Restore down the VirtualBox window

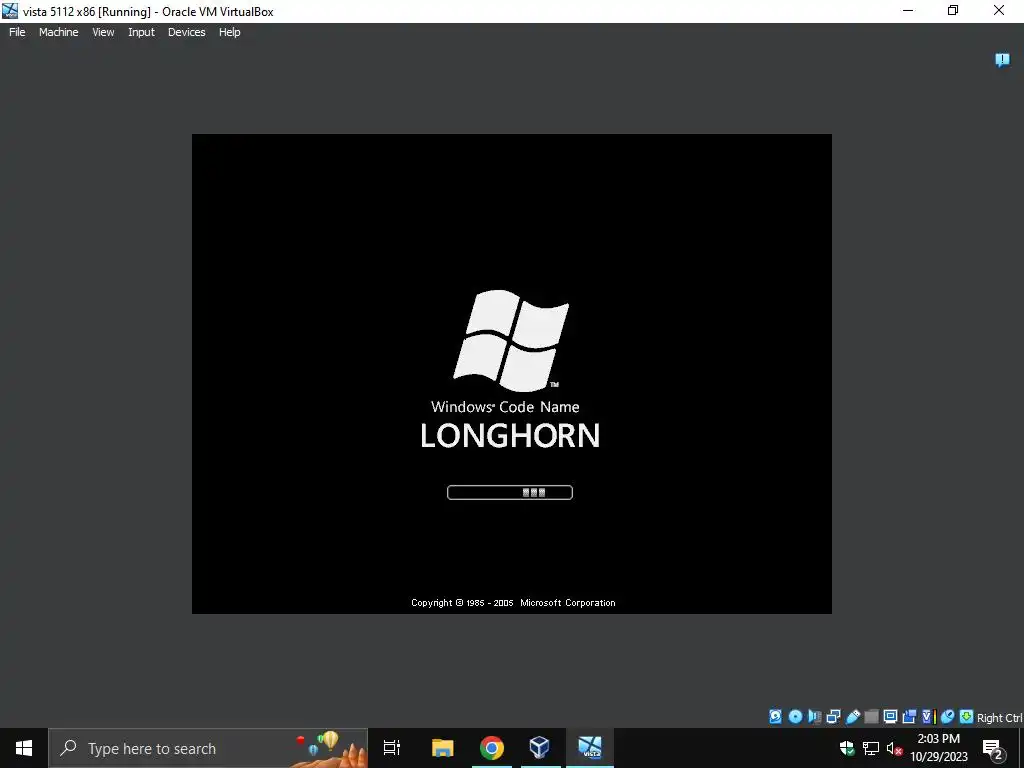[x=953, y=10]
